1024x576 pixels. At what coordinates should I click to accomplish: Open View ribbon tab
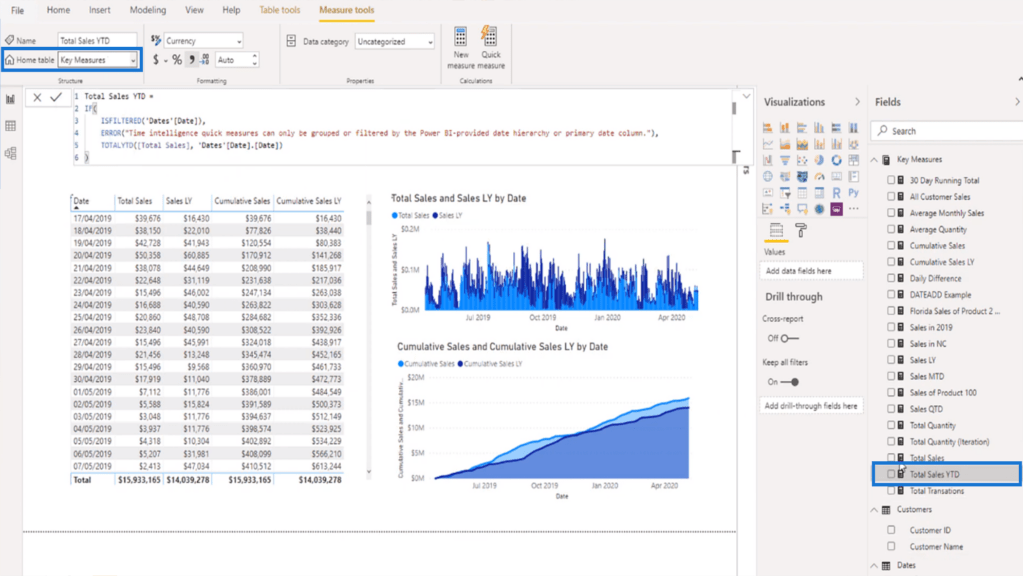[194, 10]
